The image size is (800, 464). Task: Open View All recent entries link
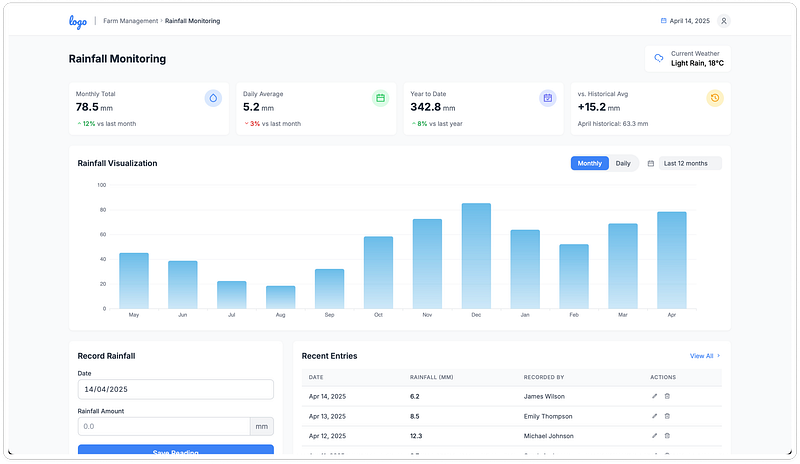(x=705, y=356)
